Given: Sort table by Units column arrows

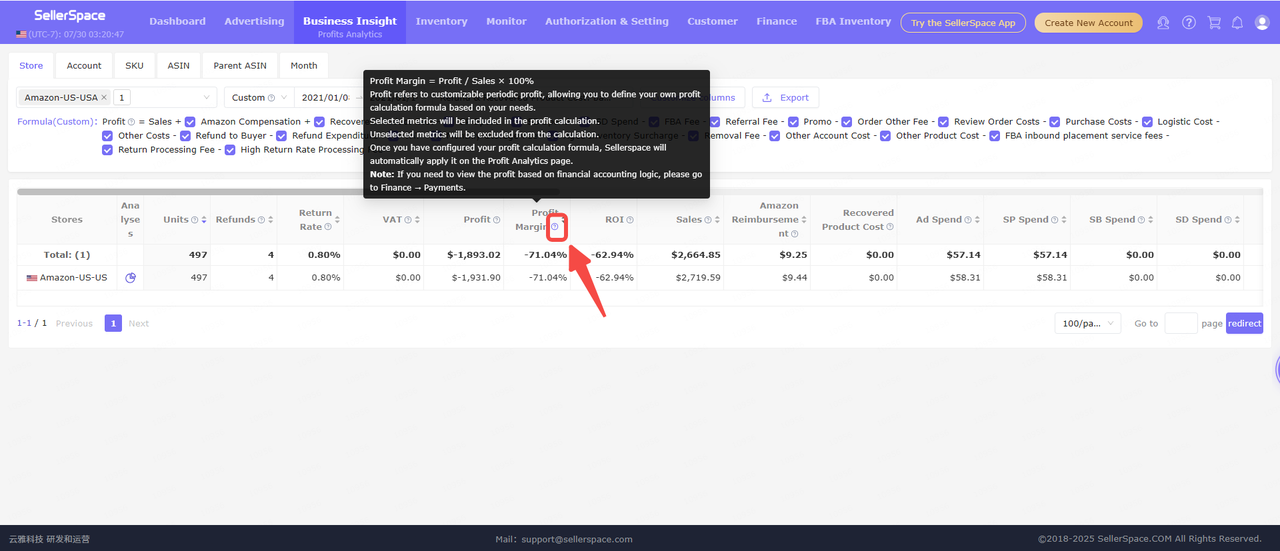Looking at the screenshot, I should (204, 220).
